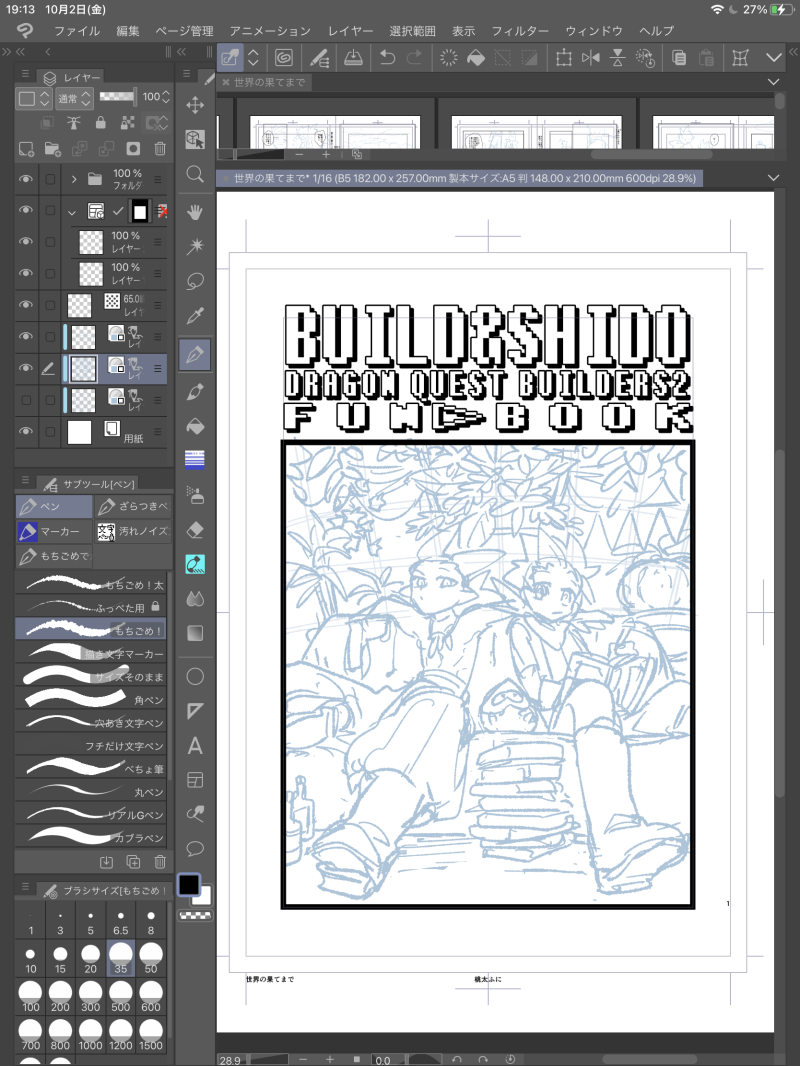
Task: Click the layer opacity slider bar
Action: (x=117, y=97)
